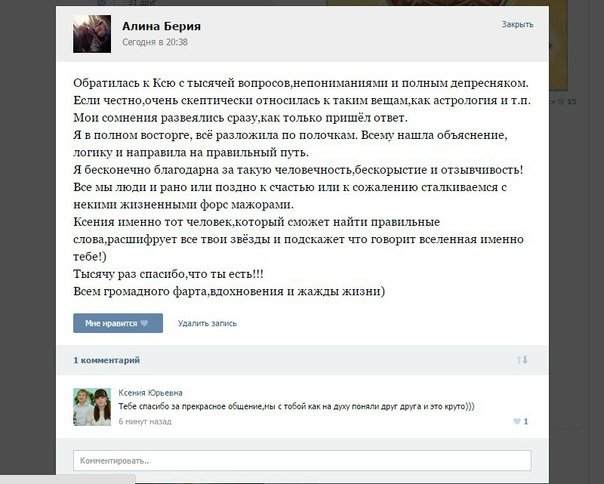Toggle the comment sort order arrows
Image resolution: width=604 pixels, height=484 pixels.
click(522, 360)
